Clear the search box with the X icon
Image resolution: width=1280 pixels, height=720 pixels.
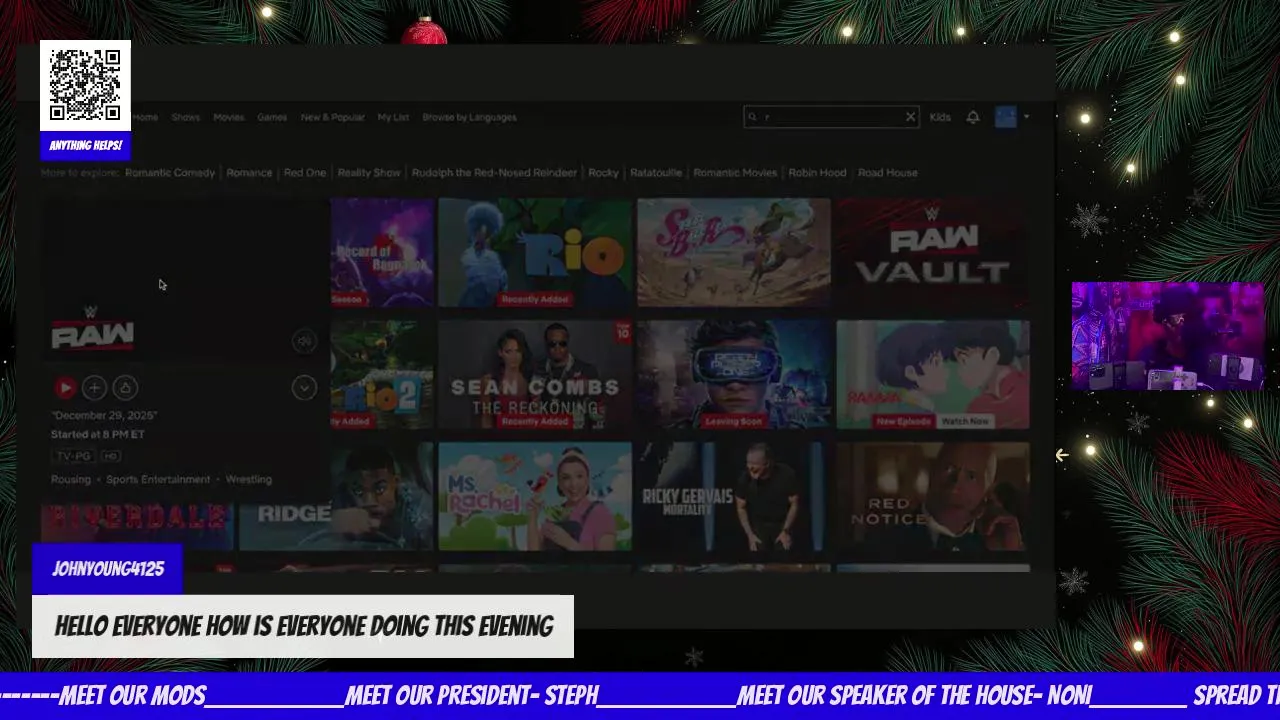(910, 117)
